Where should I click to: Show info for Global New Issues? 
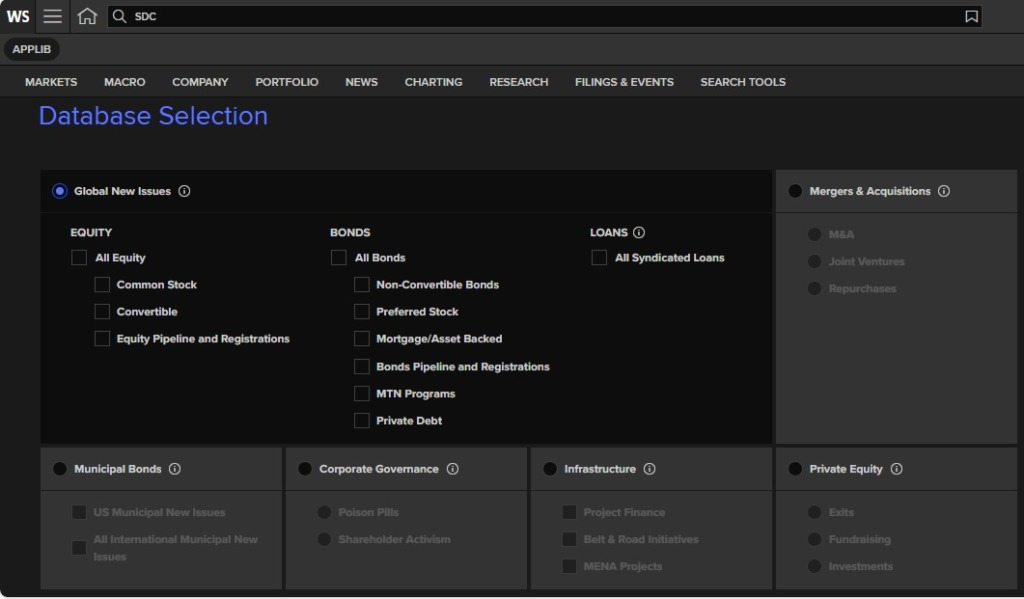[184, 191]
